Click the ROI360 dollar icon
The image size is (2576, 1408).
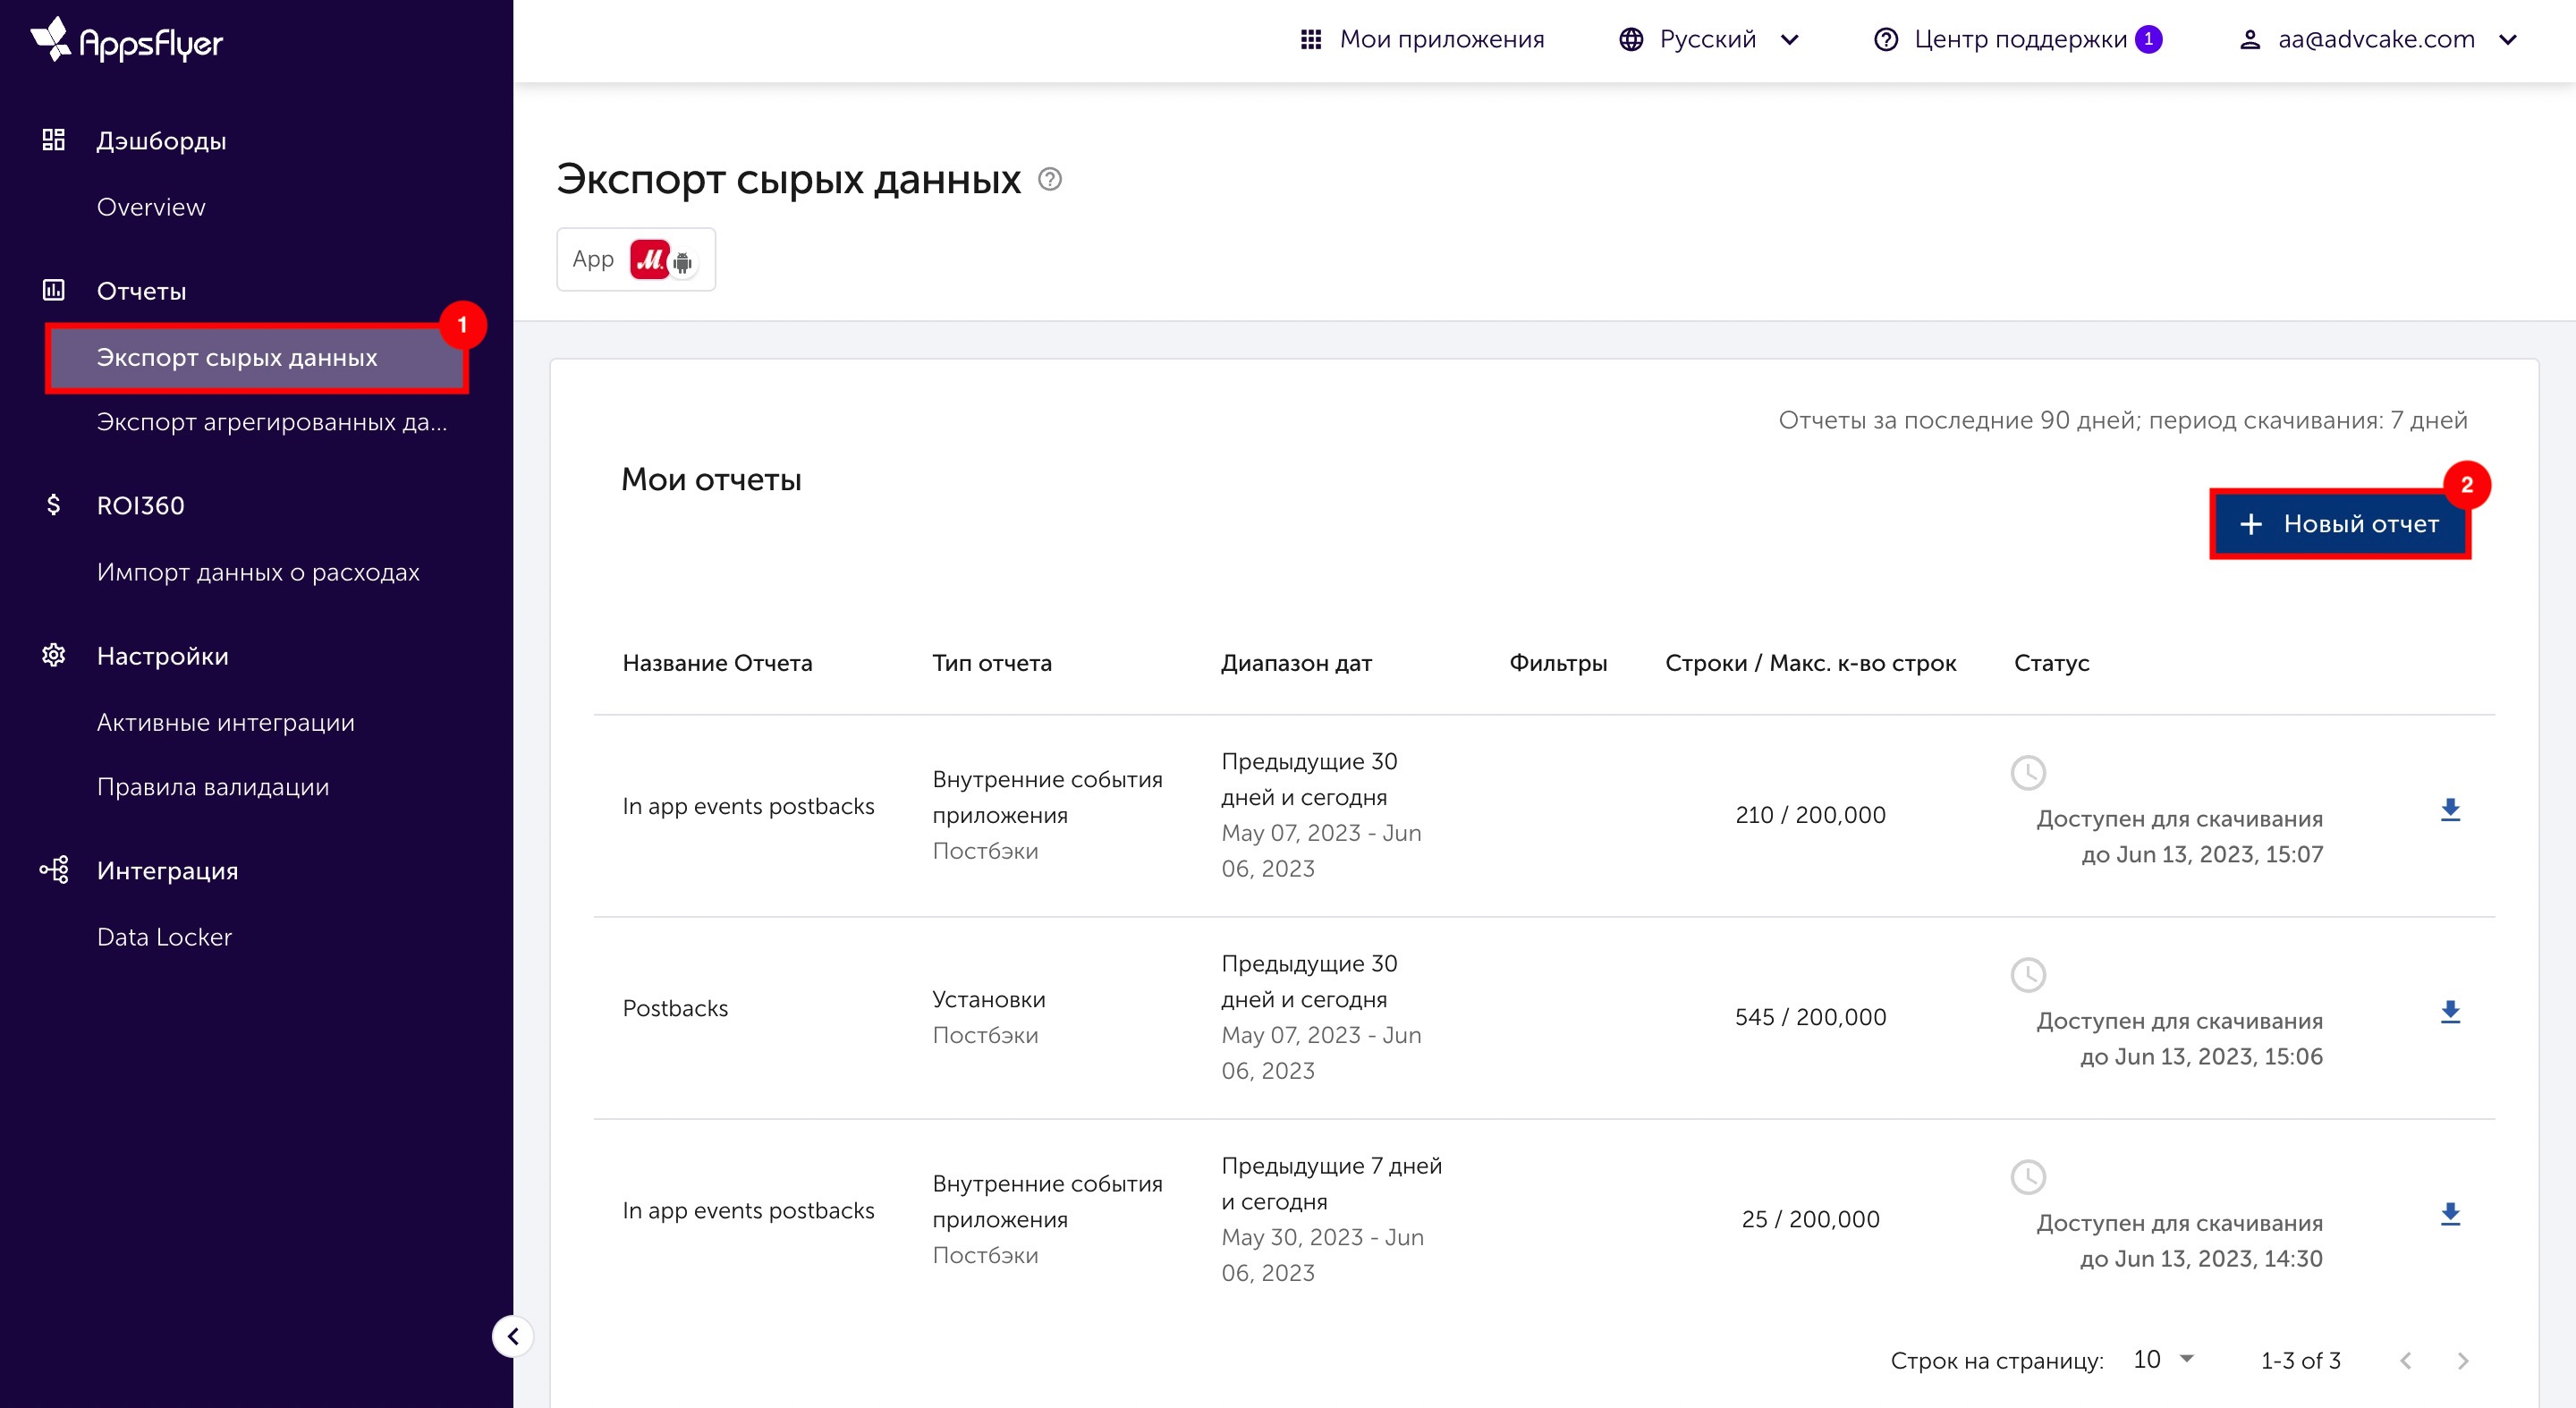tap(53, 505)
